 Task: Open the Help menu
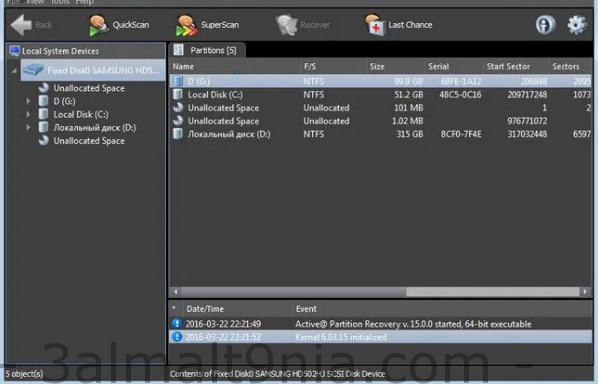pyautogui.click(x=84, y=2)
